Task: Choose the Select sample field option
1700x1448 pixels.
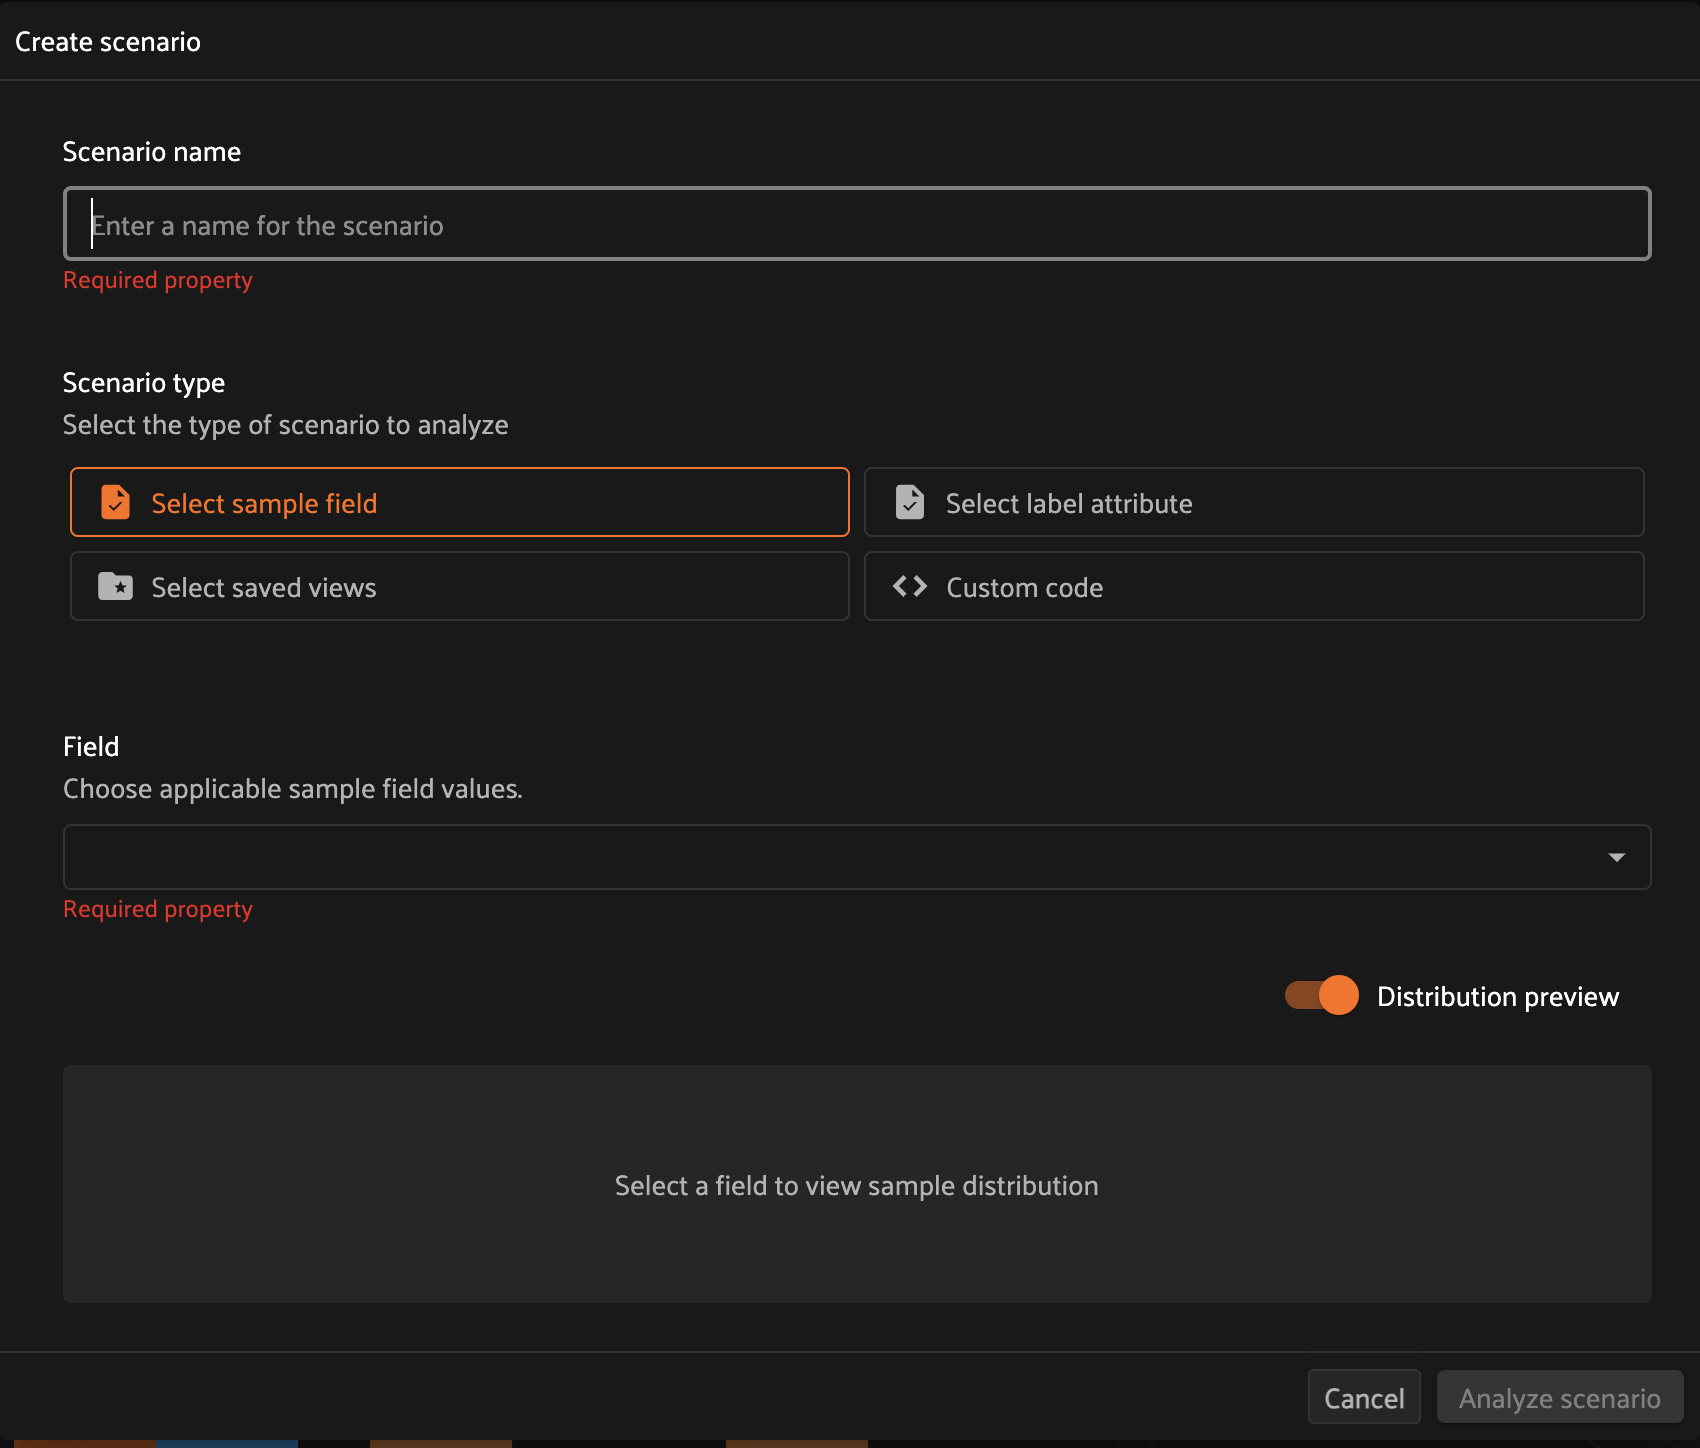Action: tap(460, 502)
